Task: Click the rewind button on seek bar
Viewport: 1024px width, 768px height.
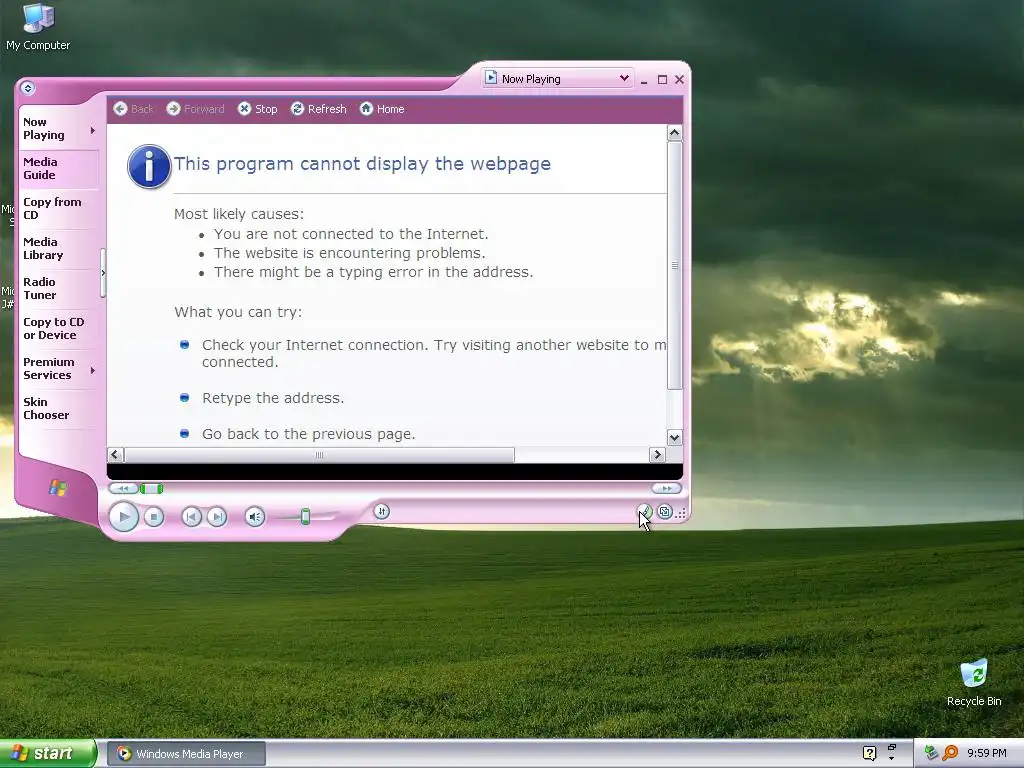Action: (123, 488)
